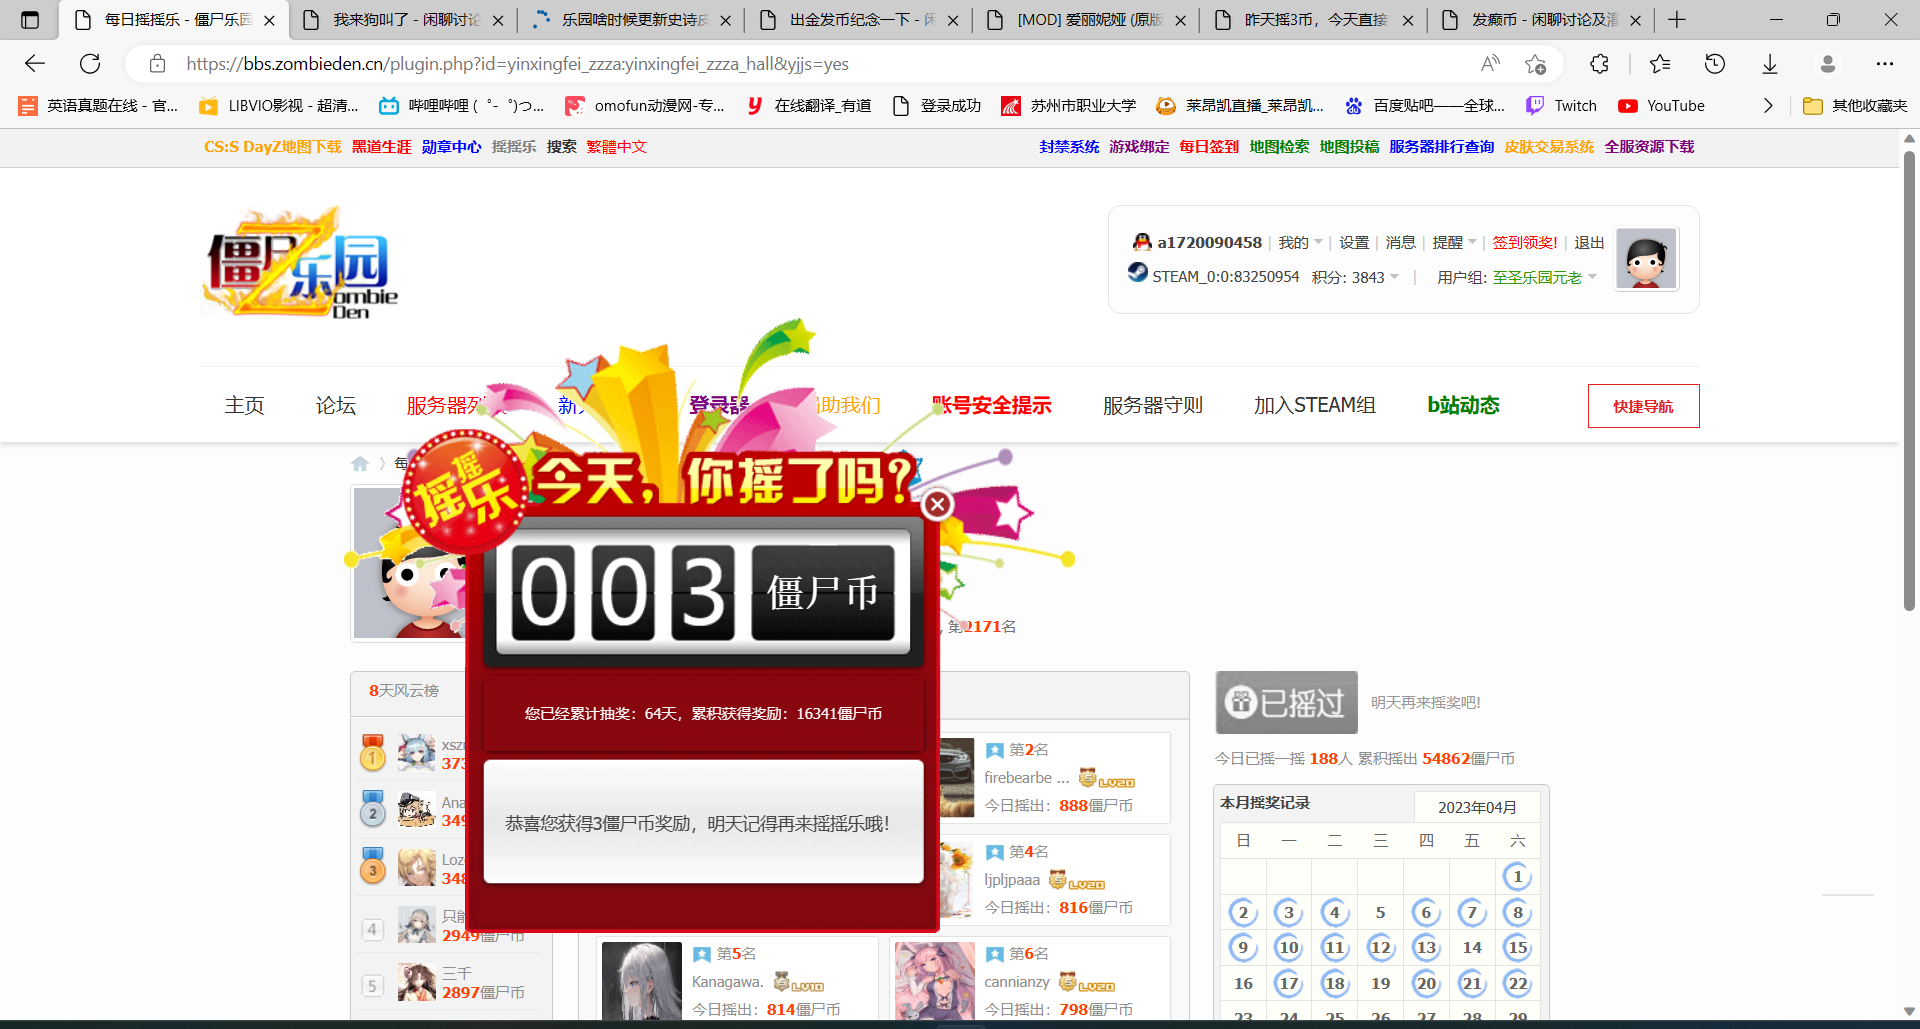Refresh the current page
Viewport: 1920px width, 1029px height.
[x=90, y=64]
